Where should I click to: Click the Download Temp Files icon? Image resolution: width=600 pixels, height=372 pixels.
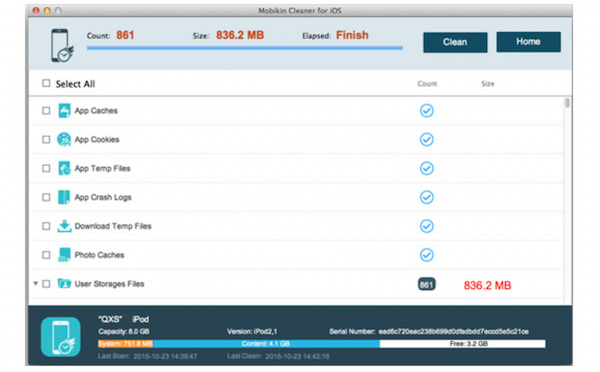click(64, 226)
